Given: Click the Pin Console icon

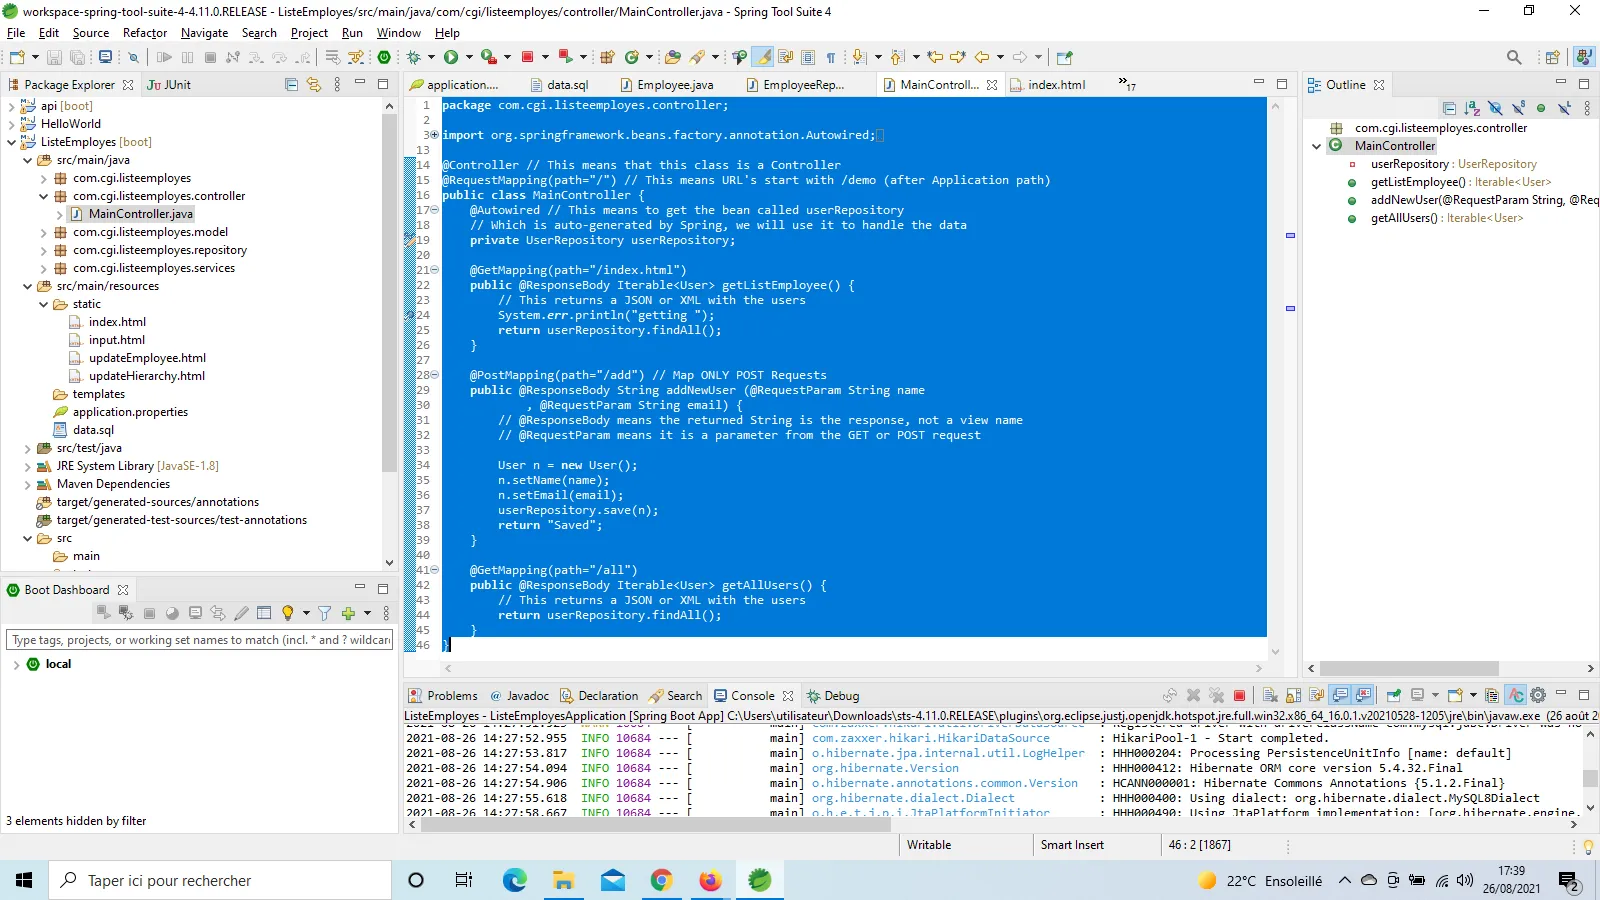Looking at the screenshot, I should pyautogui.click(x=1393, y=696).
